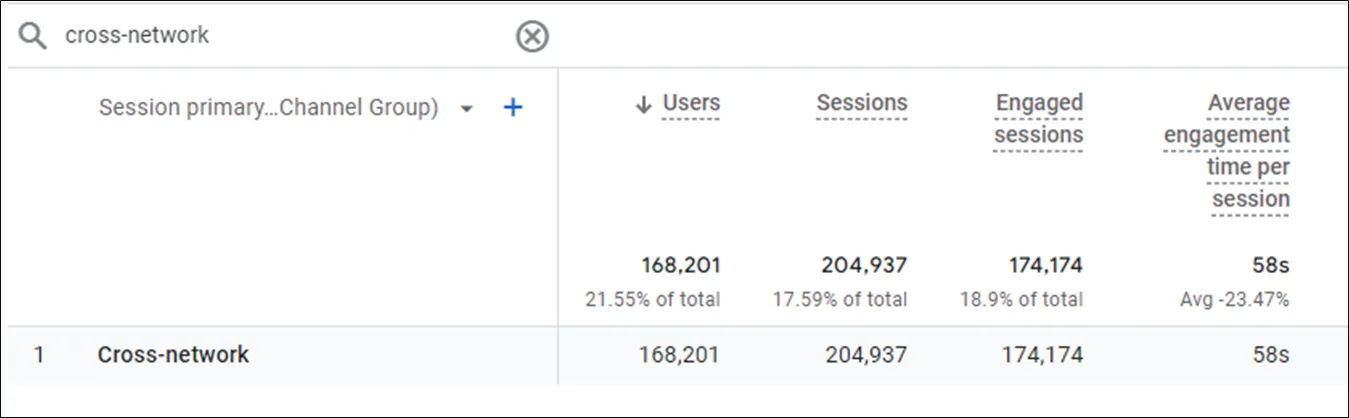Focus the search field containing cross-network
Screen dimensions: 1349x418
coord(280,36)
